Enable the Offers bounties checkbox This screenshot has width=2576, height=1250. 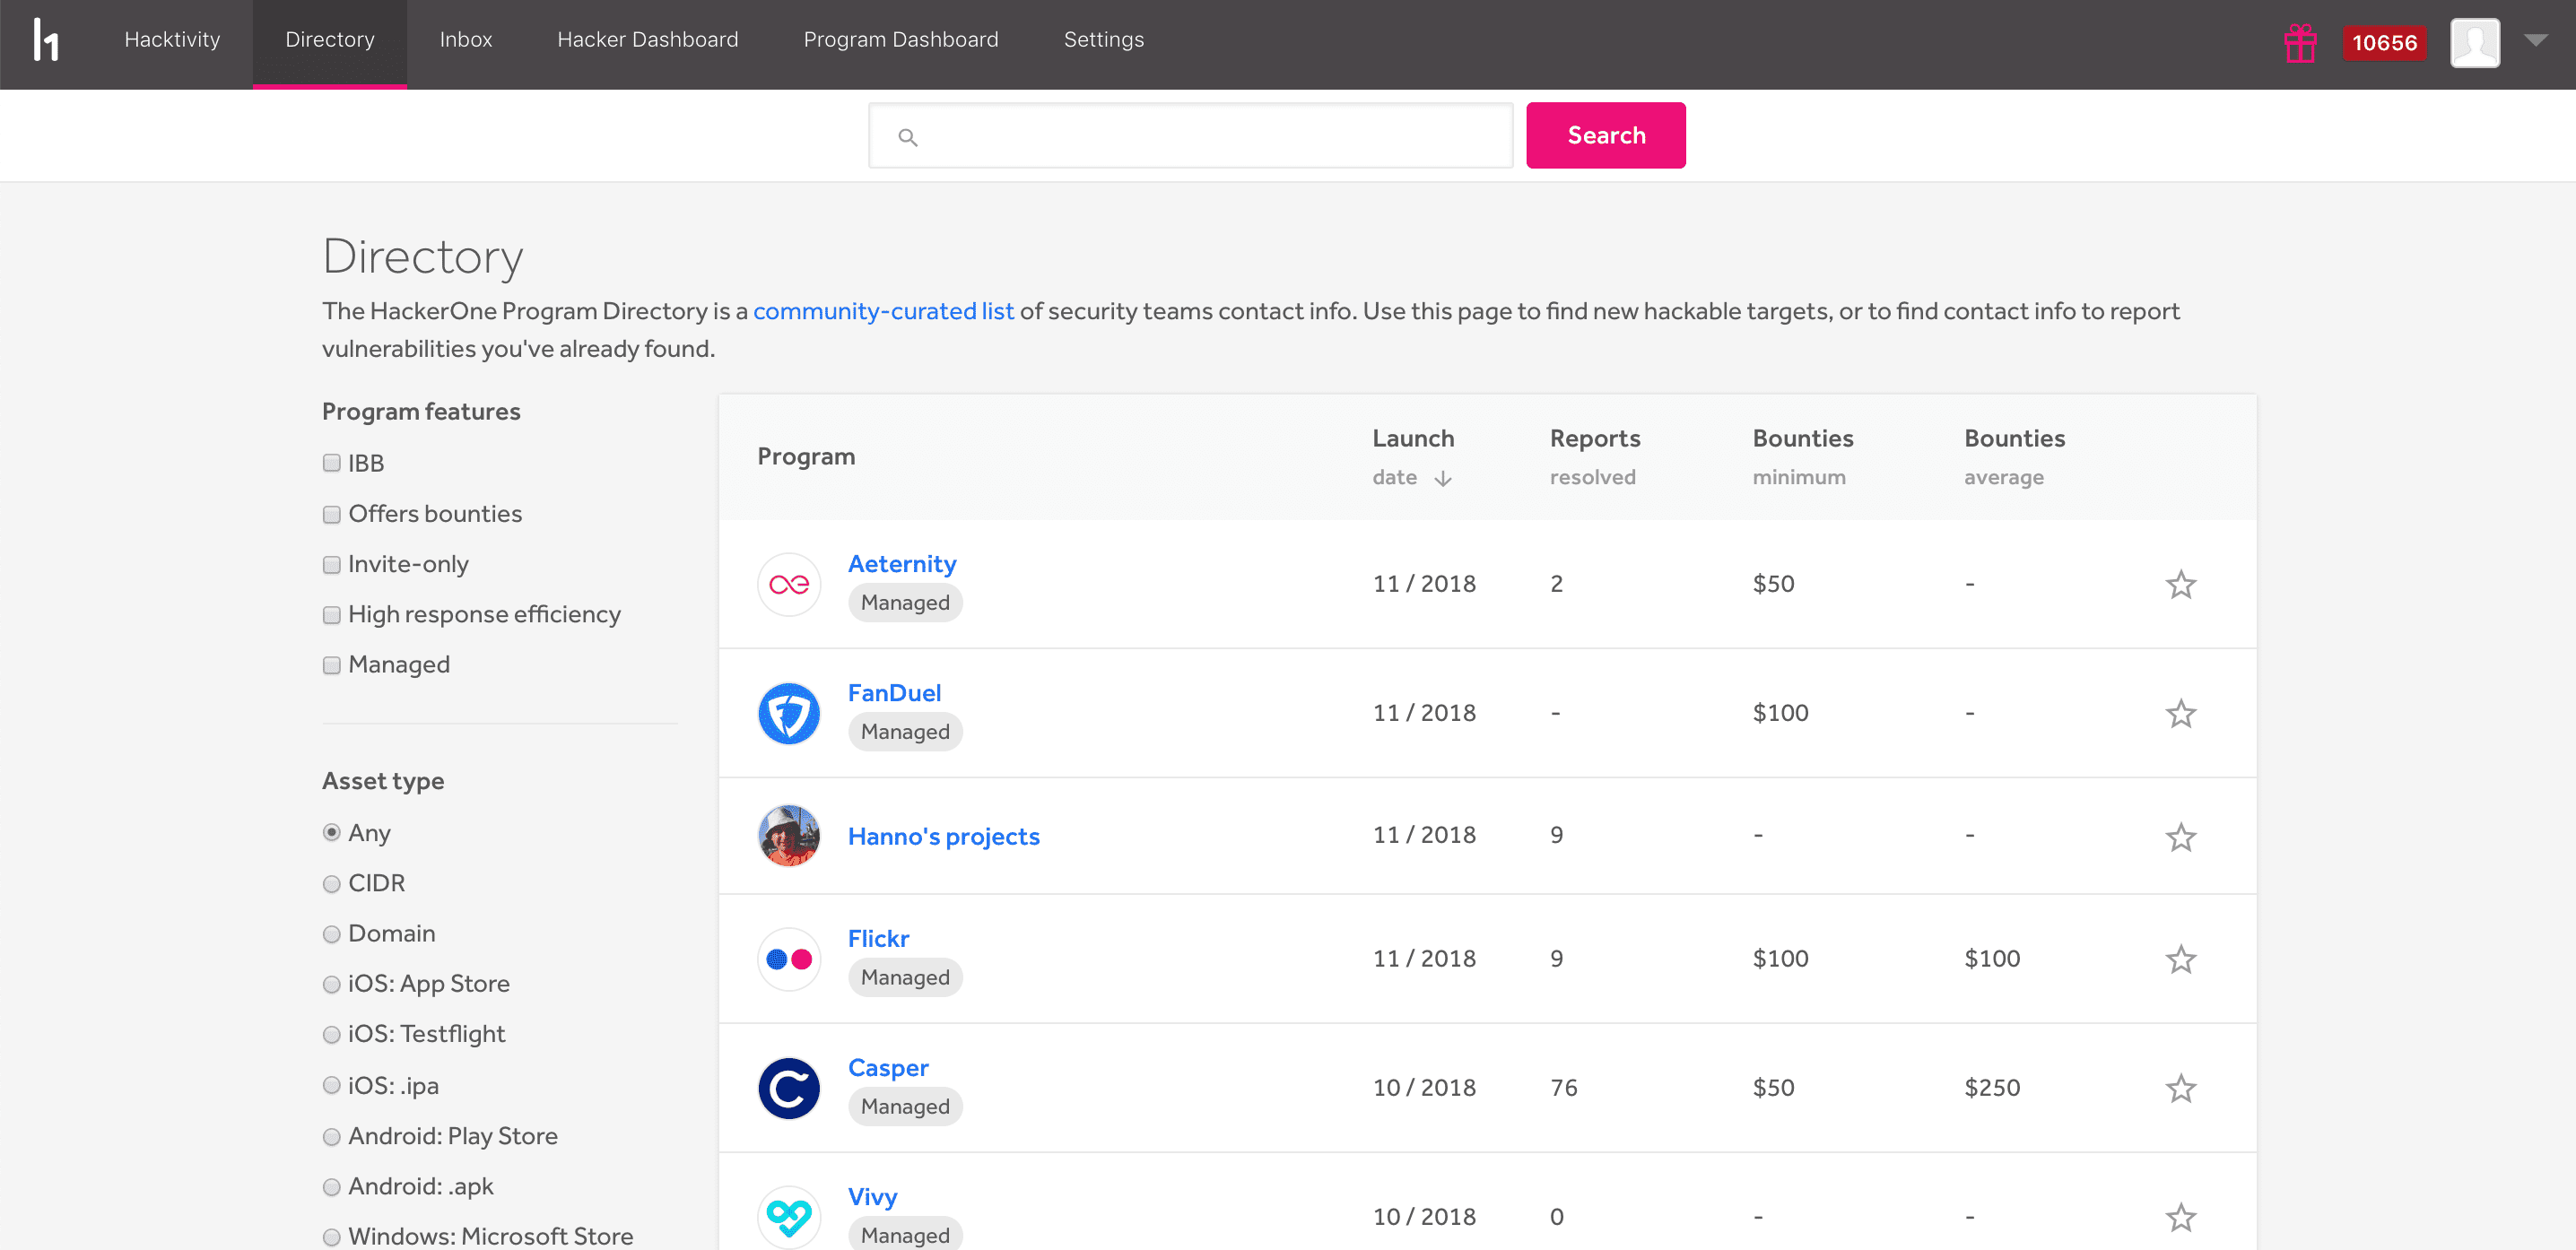click(x=332, y=515)
